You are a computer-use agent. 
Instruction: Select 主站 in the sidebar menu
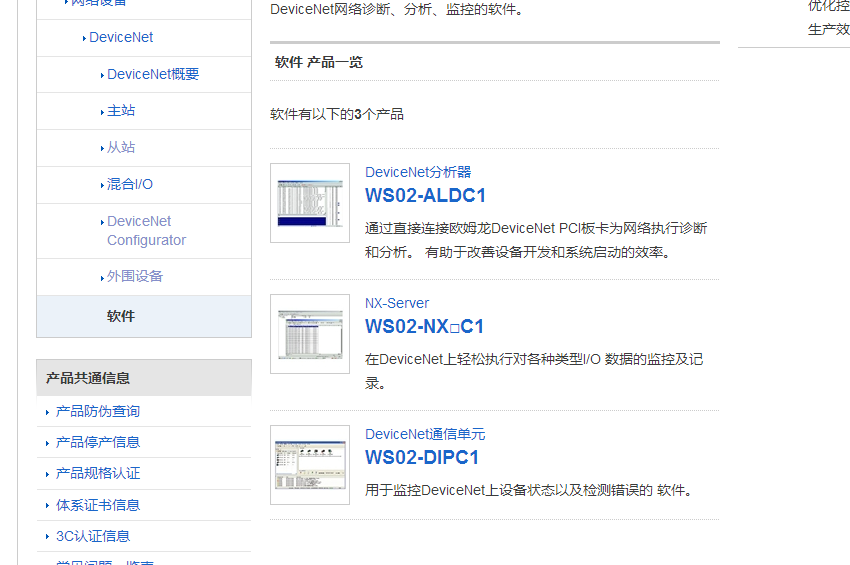coord(121,111)
